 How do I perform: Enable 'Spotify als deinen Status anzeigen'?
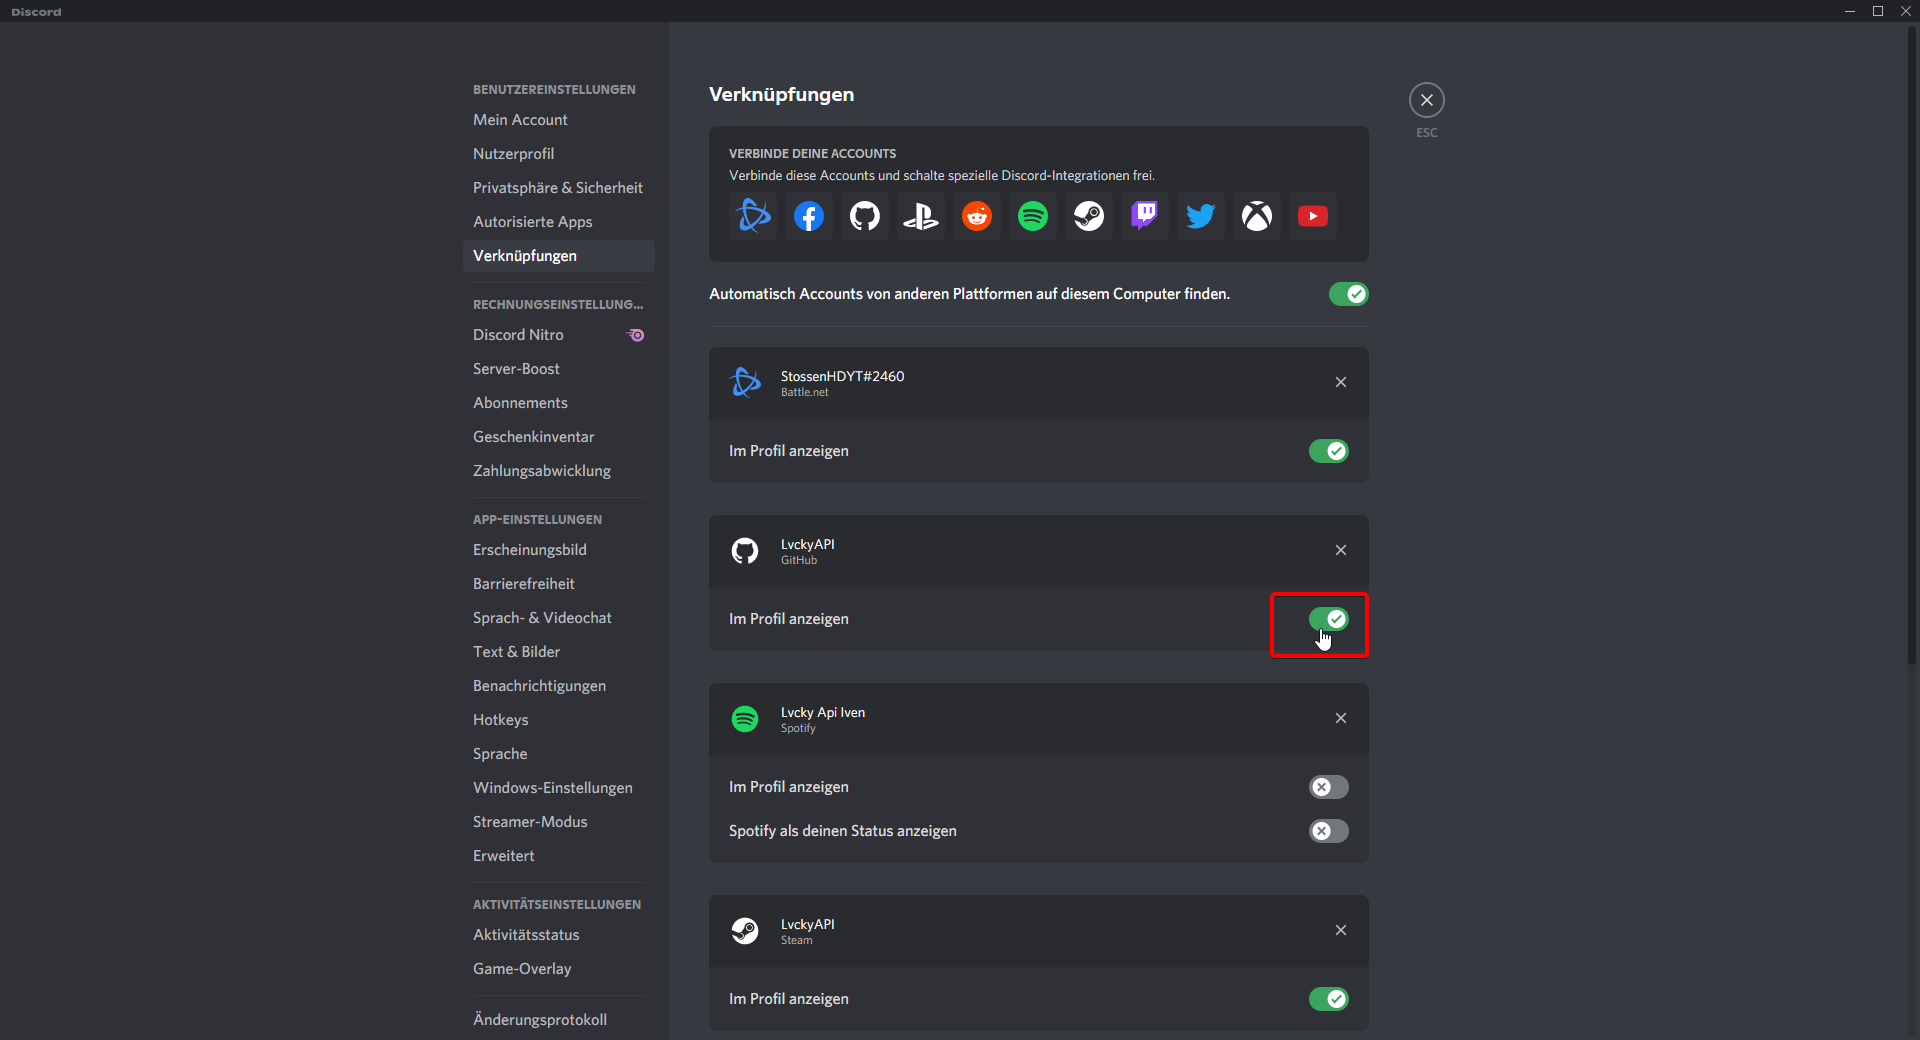1328,831
